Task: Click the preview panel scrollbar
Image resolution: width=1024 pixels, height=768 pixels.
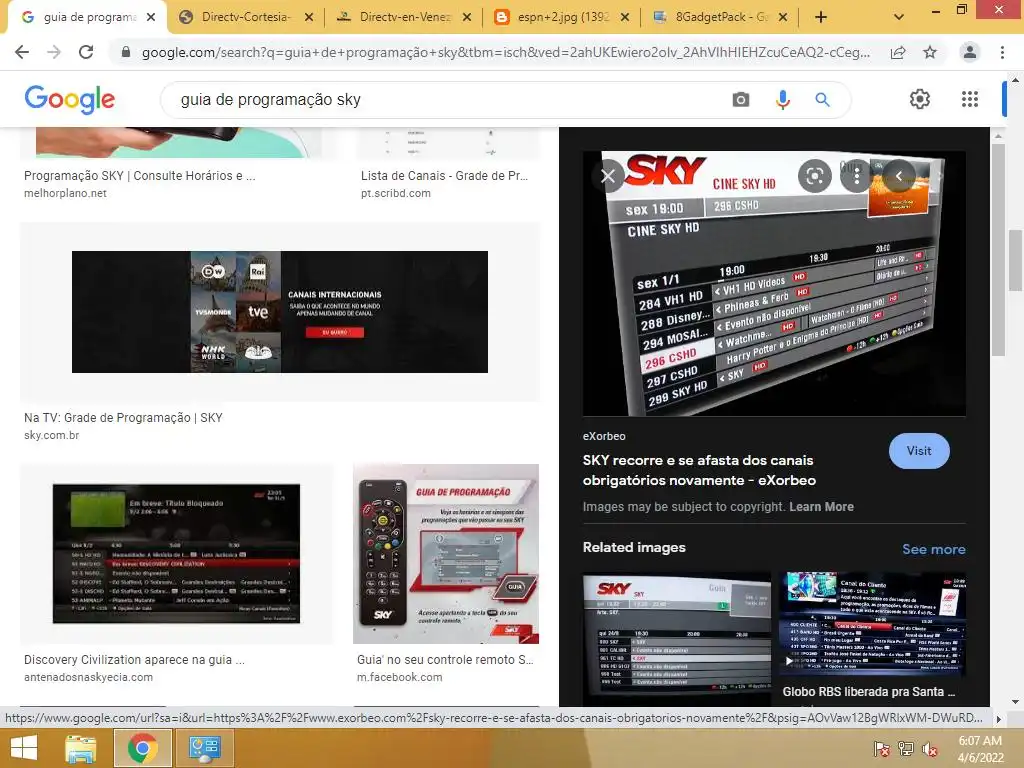Action: (997, 249)
